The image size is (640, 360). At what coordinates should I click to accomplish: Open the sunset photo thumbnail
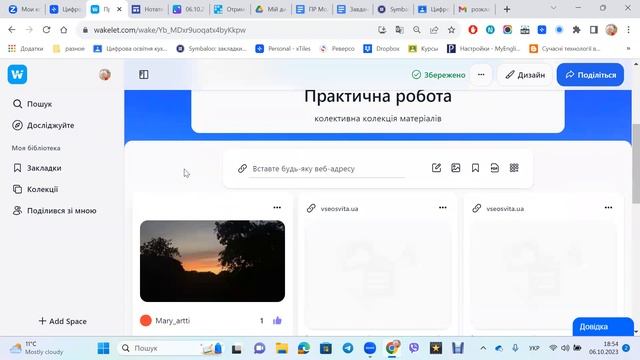coord(213,261)
